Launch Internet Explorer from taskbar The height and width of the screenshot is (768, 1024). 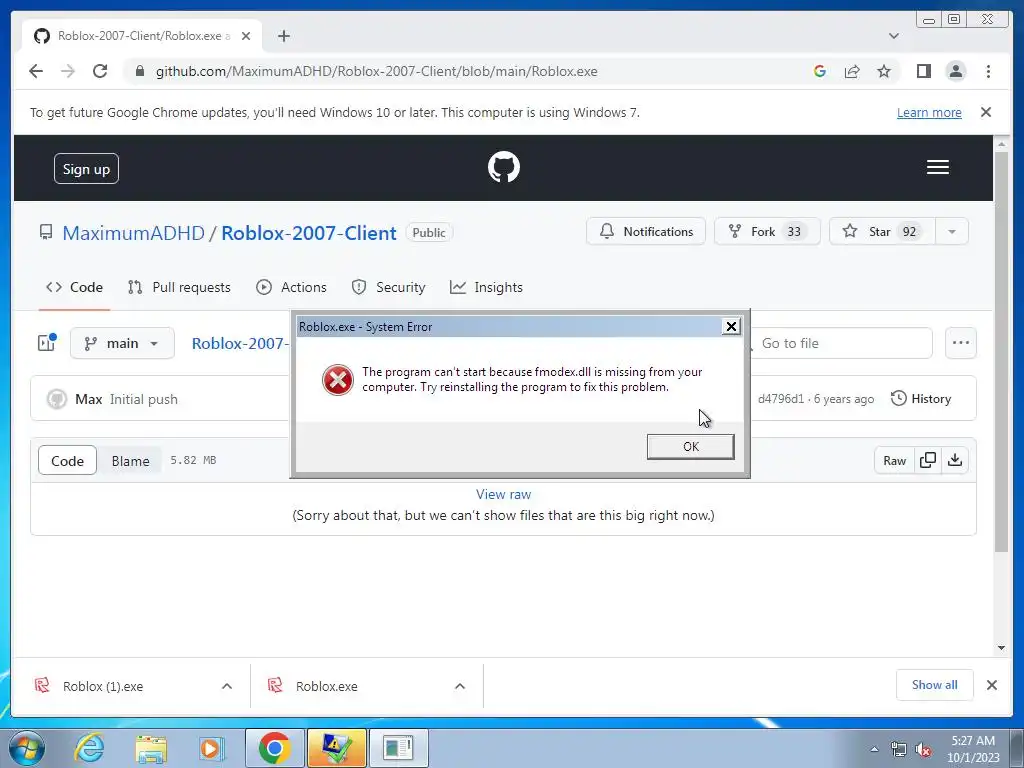(x=89, y=748)
